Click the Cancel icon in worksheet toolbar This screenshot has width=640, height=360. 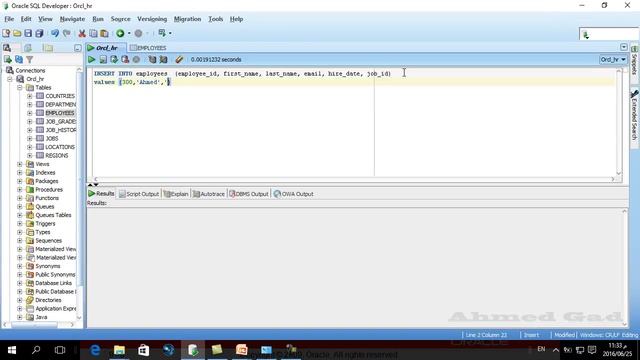[136, 60]
